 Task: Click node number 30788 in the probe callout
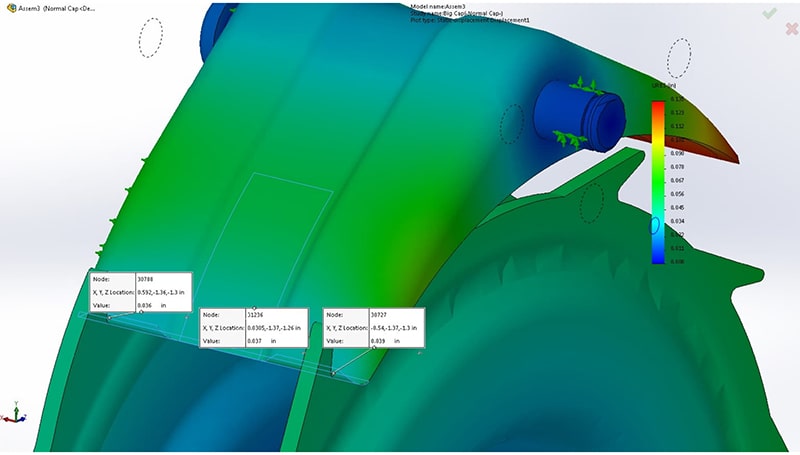[x=145, y=279]
